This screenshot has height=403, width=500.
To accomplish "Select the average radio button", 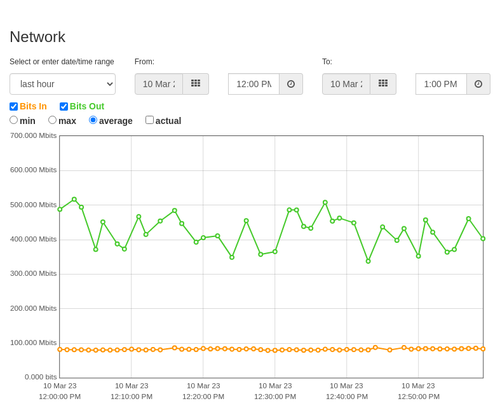I will pyautogui.click(x=93, y=120).
